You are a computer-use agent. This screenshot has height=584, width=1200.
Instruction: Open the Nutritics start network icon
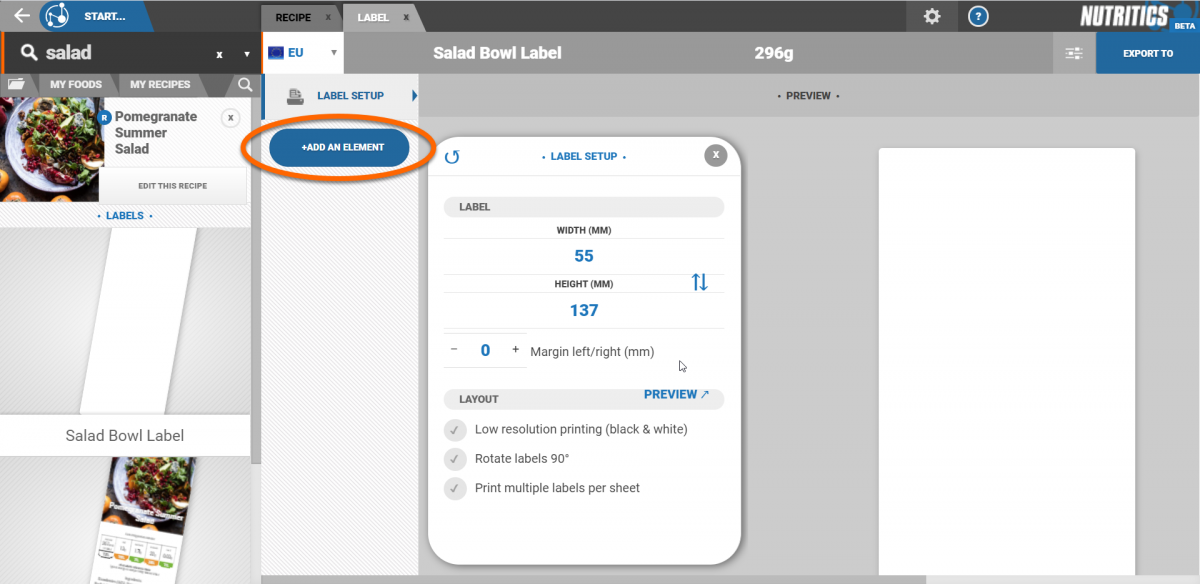coord(58,16)
